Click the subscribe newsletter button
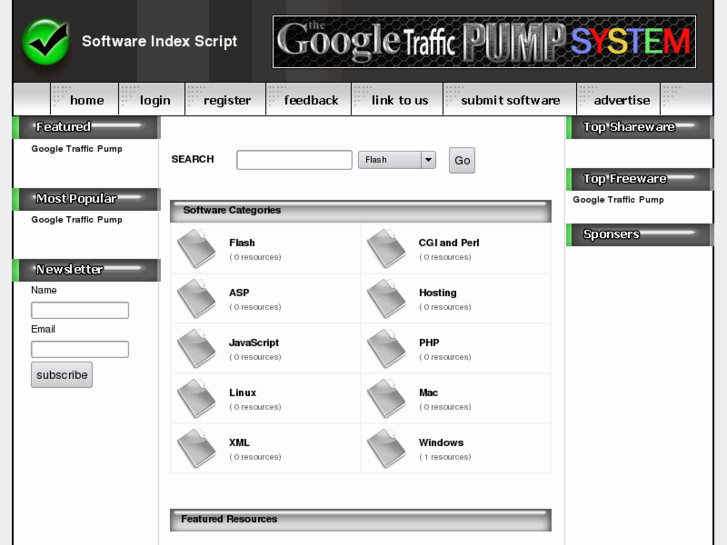727x545 pixels. coord(62,375)
